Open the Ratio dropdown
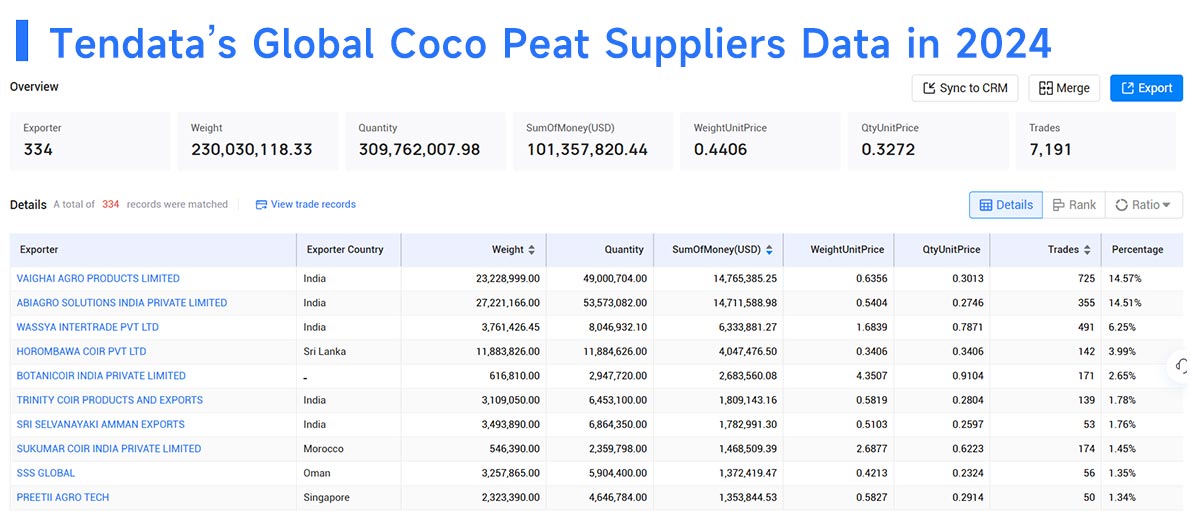This screenshot has height=518, width=1190. pyautogui.click(x=1144, y=205)
